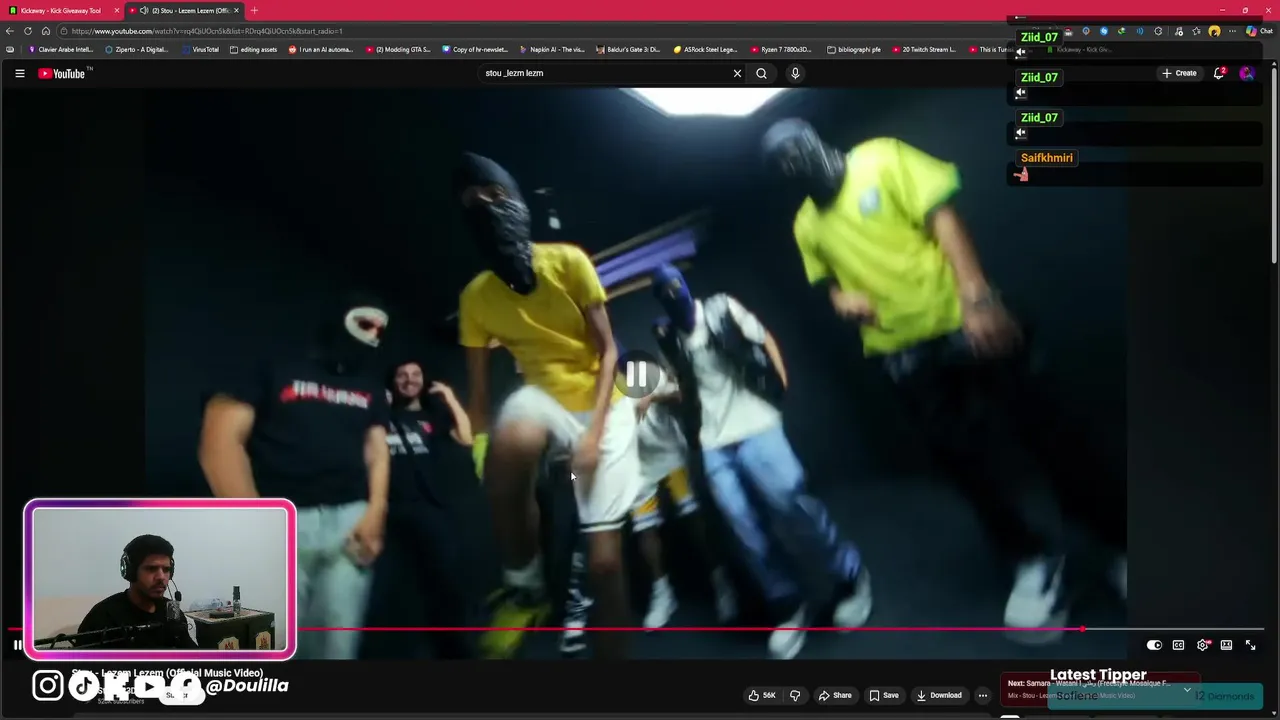Start voice search with the microphone
The height and width of the screenshot is (720, 1280).
795,73
